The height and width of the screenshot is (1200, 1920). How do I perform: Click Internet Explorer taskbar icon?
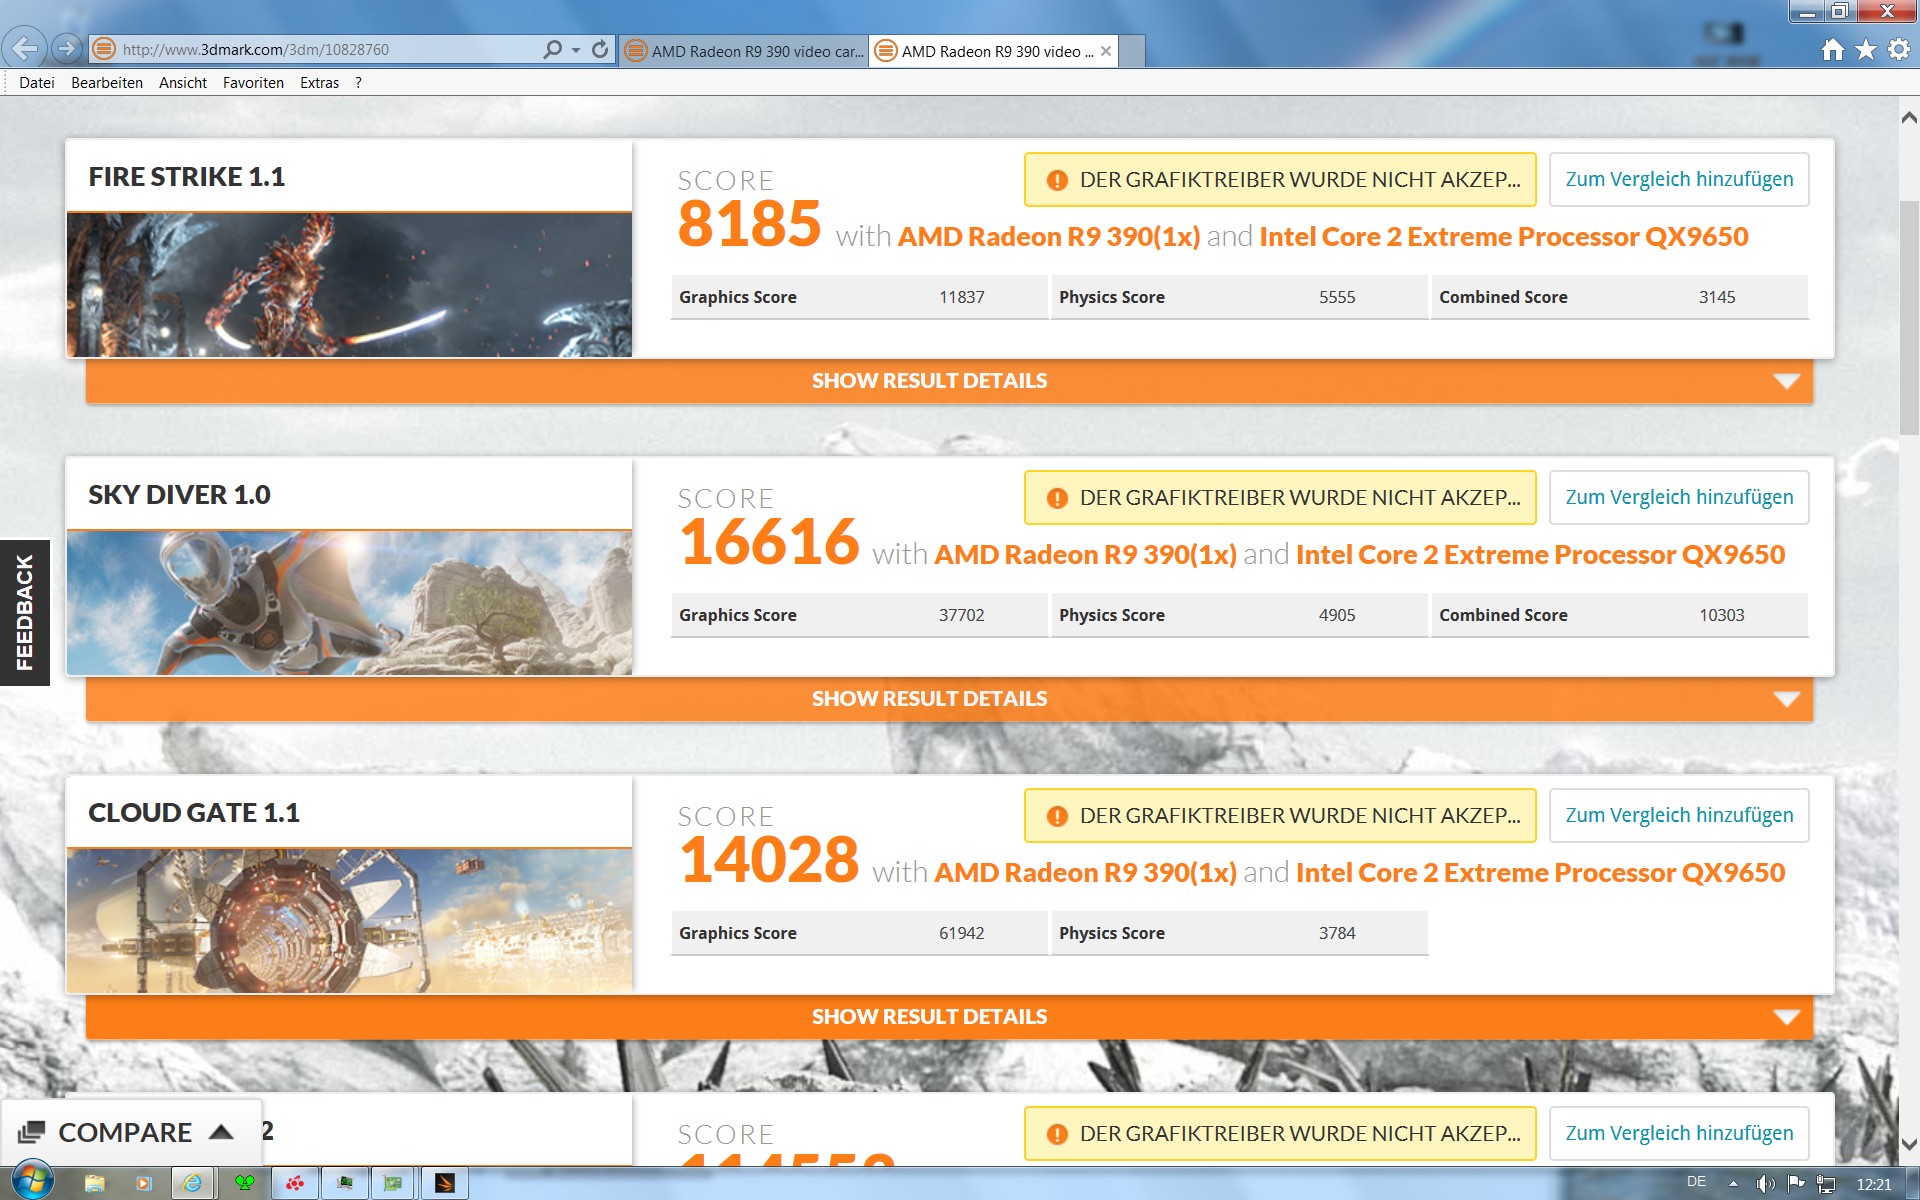coord(192,1183)
